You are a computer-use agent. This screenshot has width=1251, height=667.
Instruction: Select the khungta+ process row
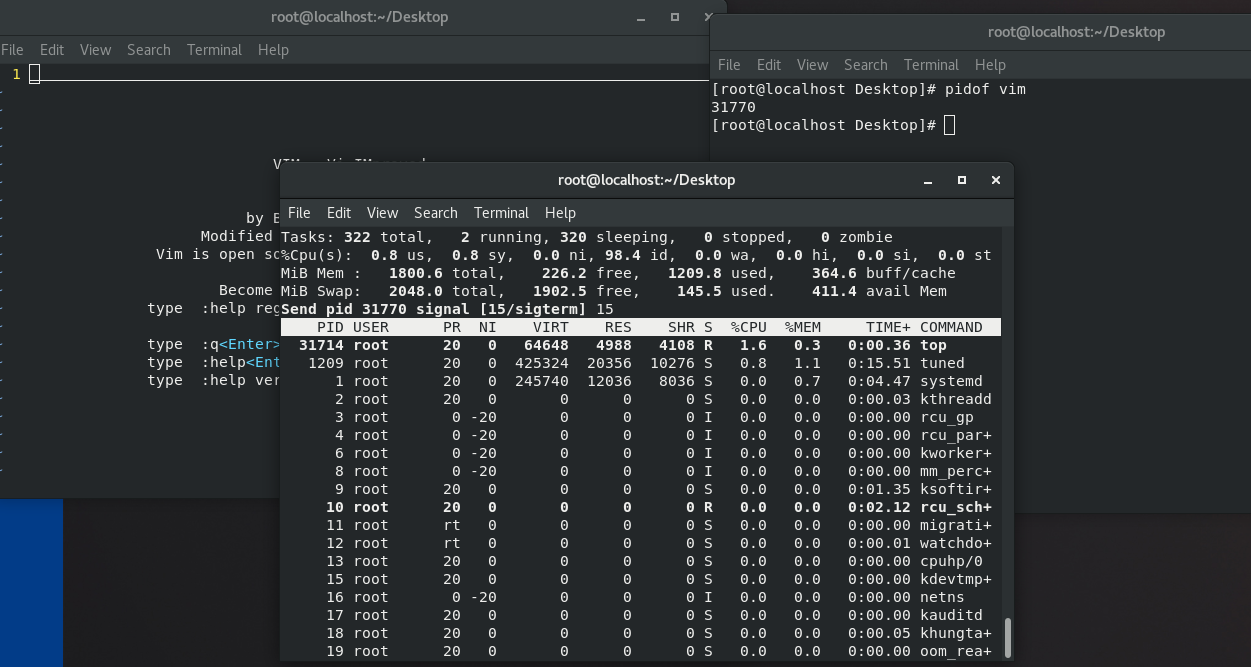click(641, 633)
